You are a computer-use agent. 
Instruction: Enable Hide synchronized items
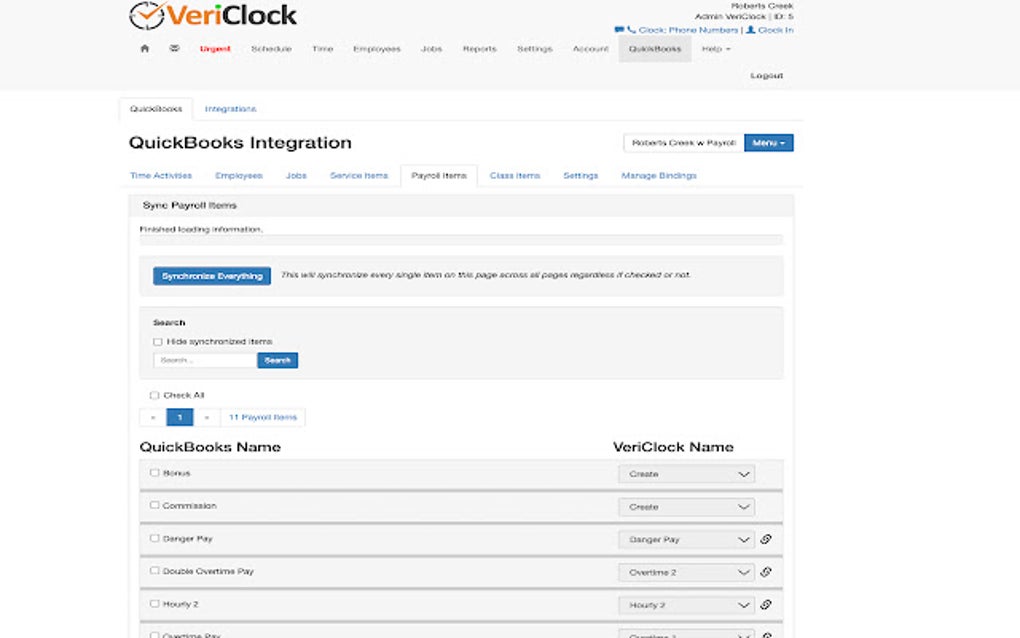[x=157, y=341]
